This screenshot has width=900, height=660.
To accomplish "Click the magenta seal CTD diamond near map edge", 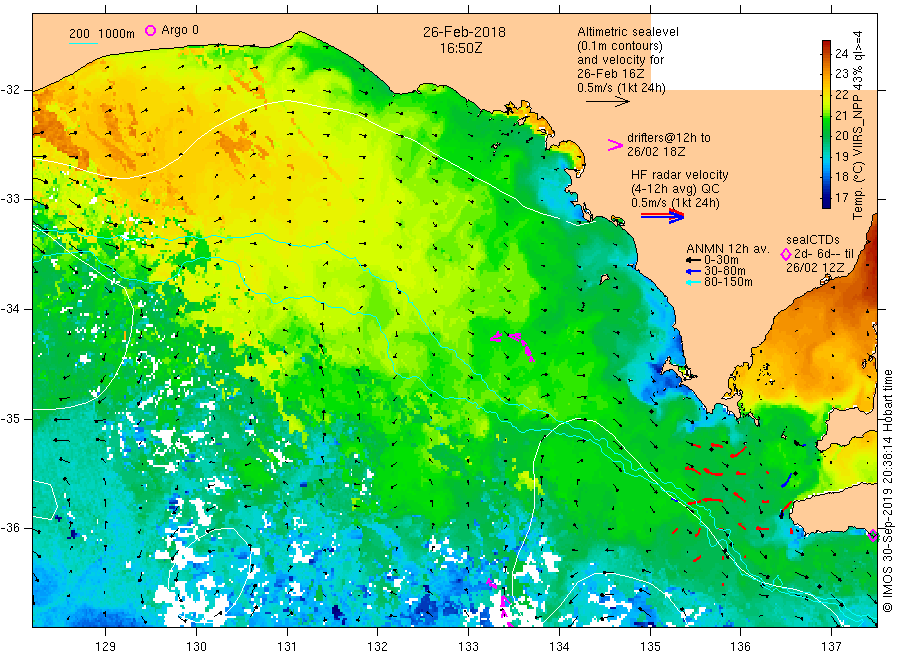I will [873, 536].
